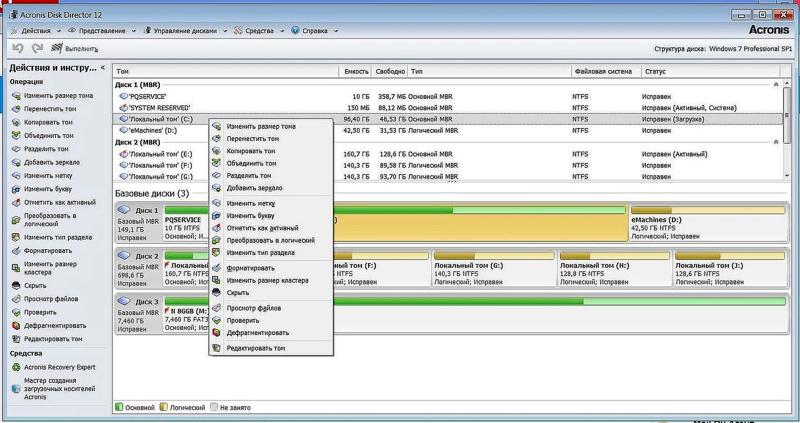Click the sidebar icon for Редактировать том
This screenshot has width=800, height=423.
click(16, 339)
